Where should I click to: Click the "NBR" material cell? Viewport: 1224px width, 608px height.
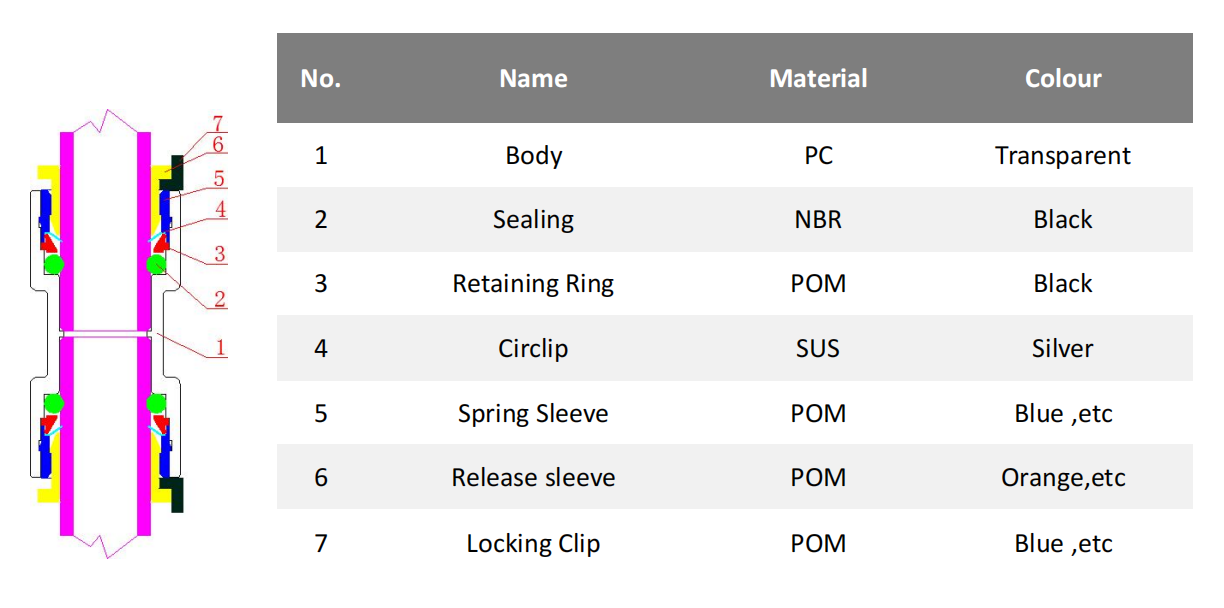tap(818, 220)
